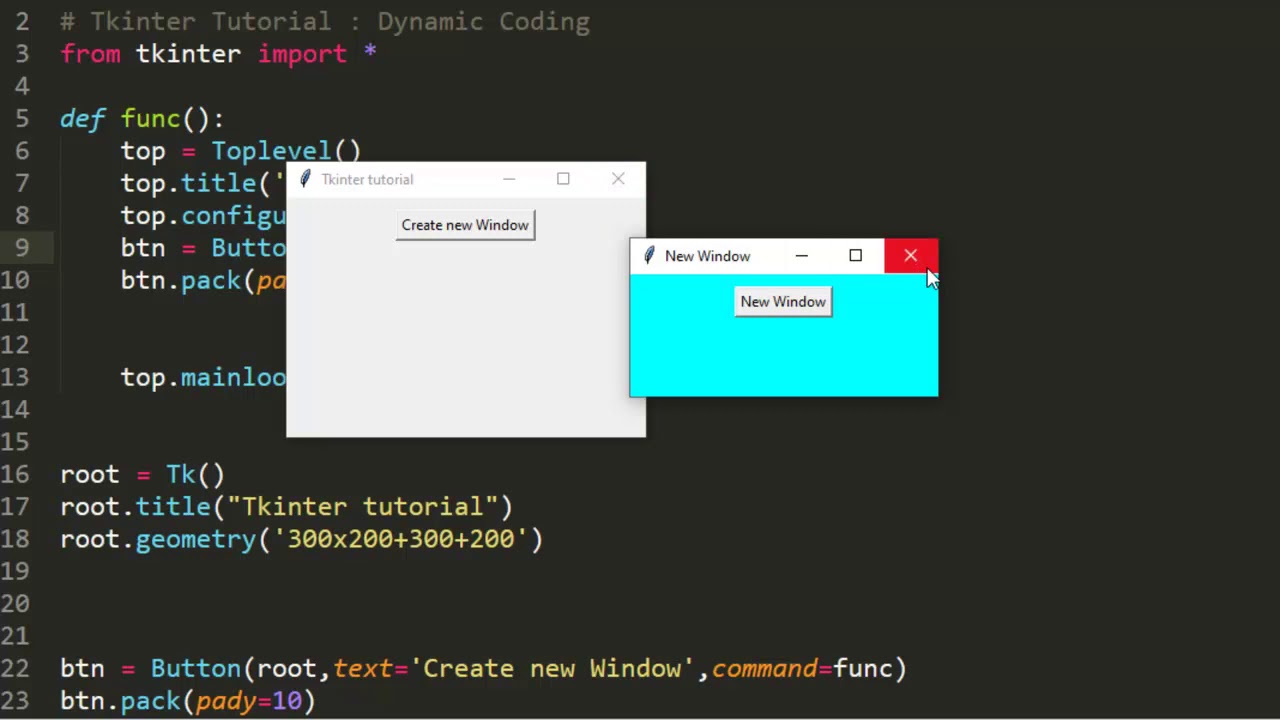The height and width of the screenshot is (720, 1280).
Task: Click the feather icon in New Window title bar
Action: (x=649, y=256)
